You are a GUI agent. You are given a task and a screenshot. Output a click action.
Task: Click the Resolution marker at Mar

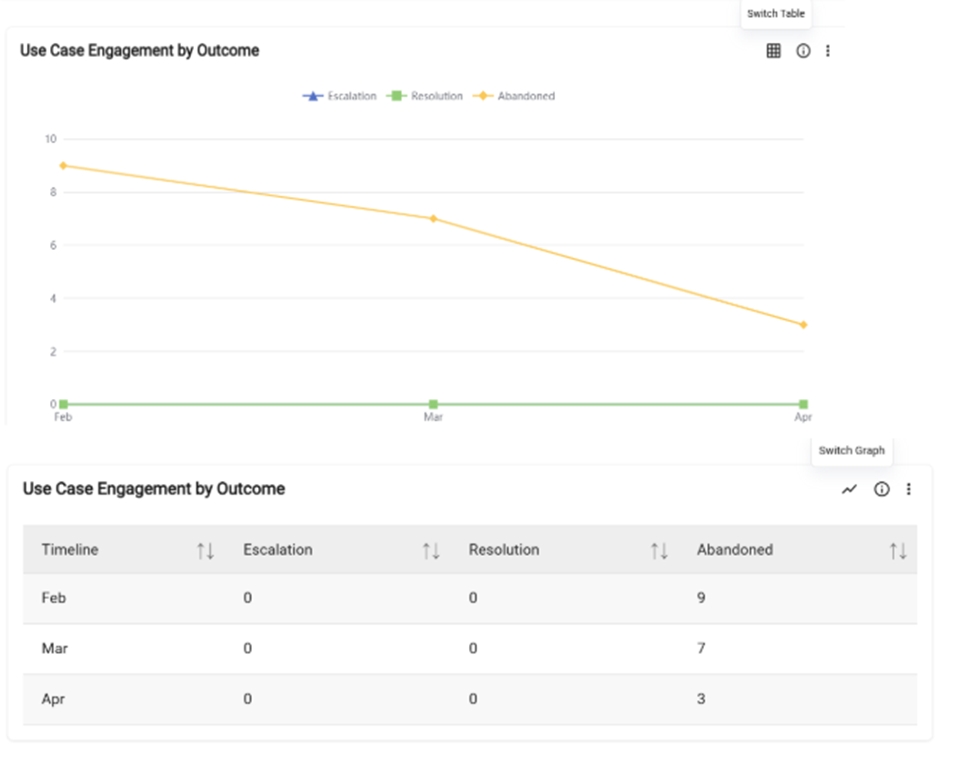[433, 404]
